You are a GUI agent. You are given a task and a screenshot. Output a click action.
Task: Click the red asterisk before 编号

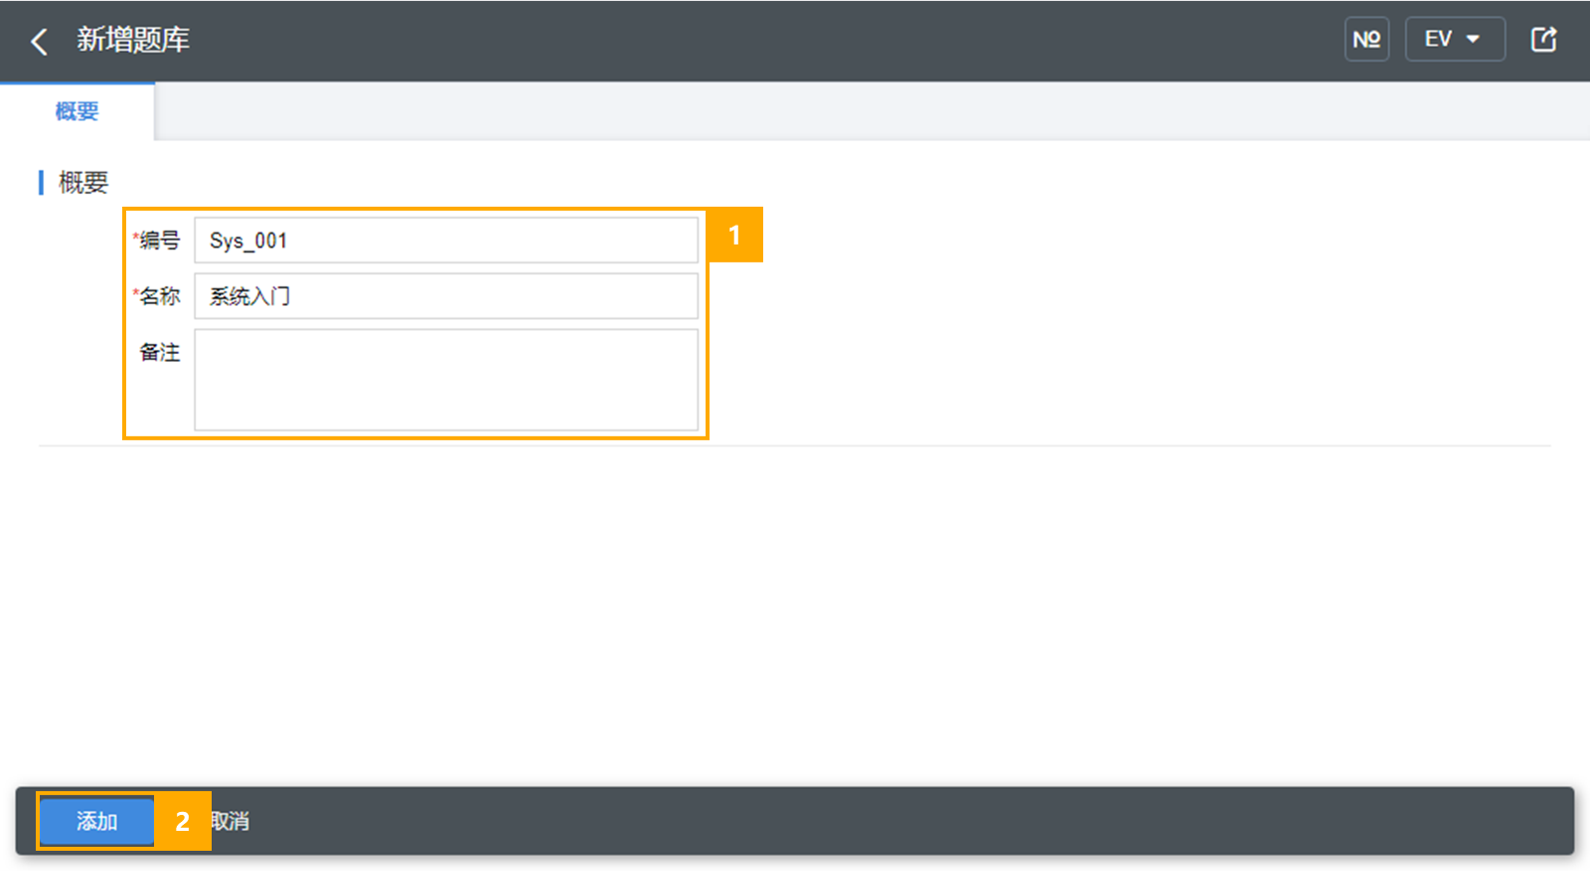click(x=135, y=237)
